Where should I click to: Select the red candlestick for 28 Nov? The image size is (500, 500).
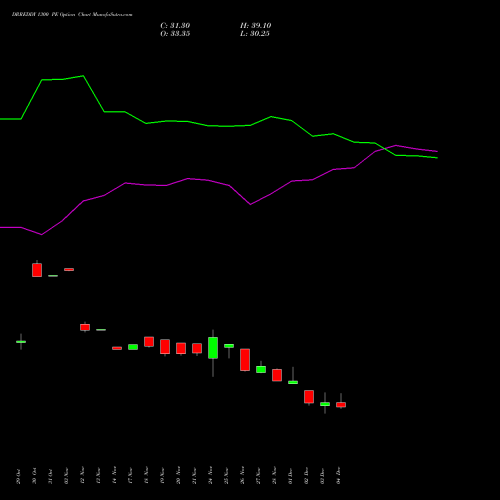[277, 375]
